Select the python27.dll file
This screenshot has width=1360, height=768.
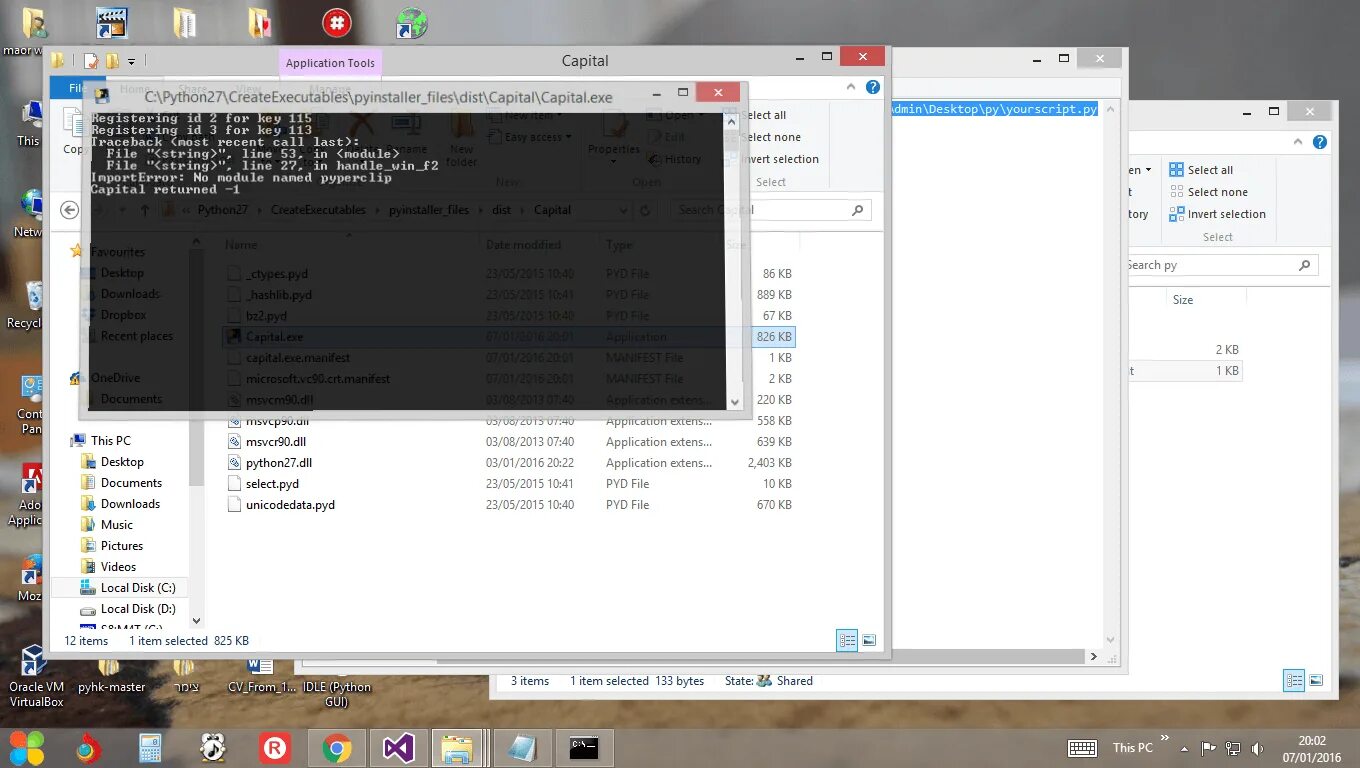pyautogui.click(x=278, y=462)
